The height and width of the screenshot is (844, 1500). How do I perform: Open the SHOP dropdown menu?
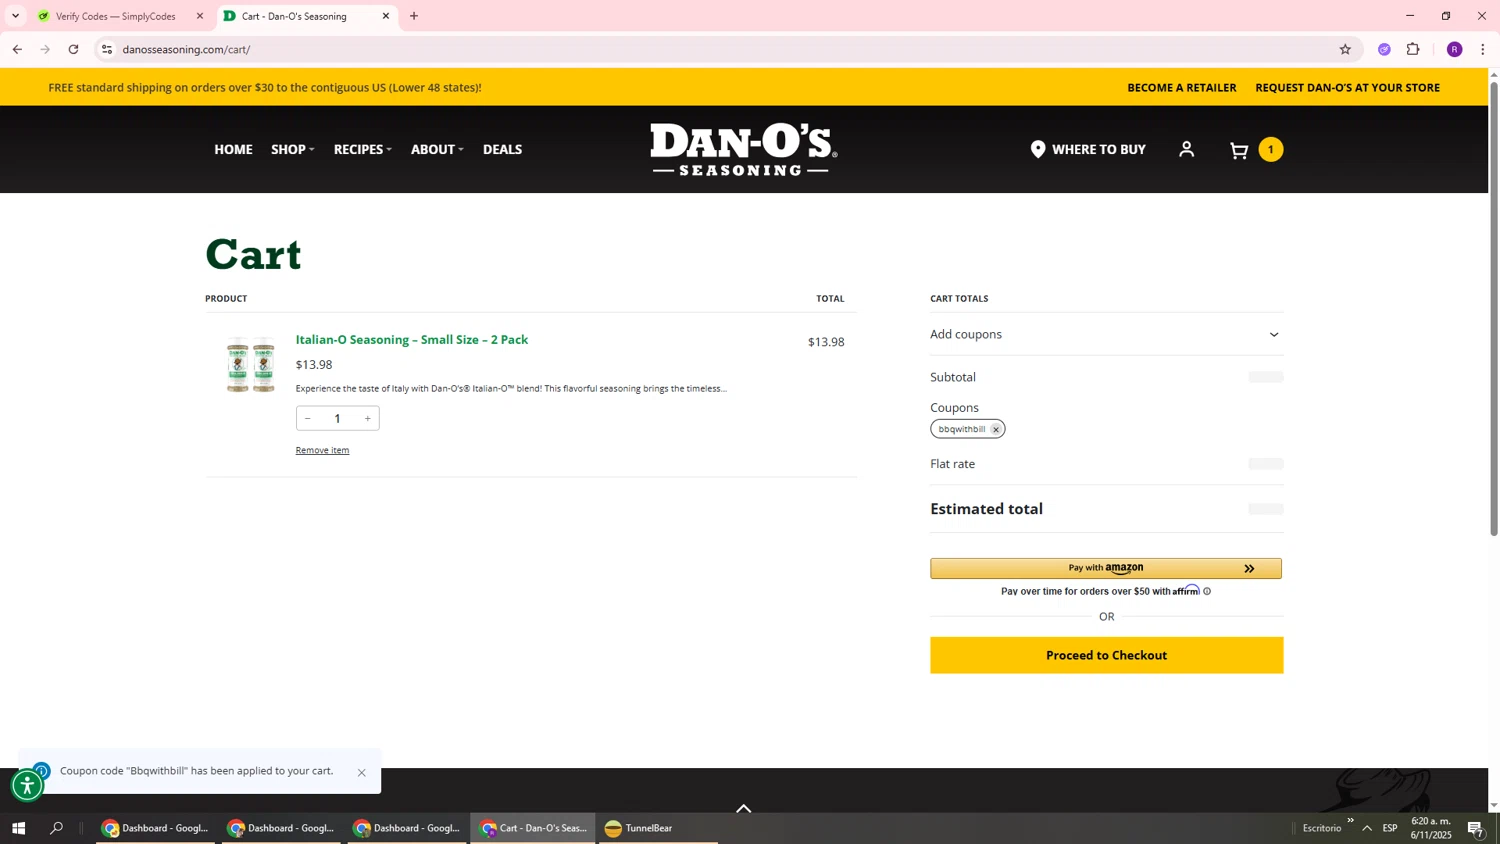point(293,149)
